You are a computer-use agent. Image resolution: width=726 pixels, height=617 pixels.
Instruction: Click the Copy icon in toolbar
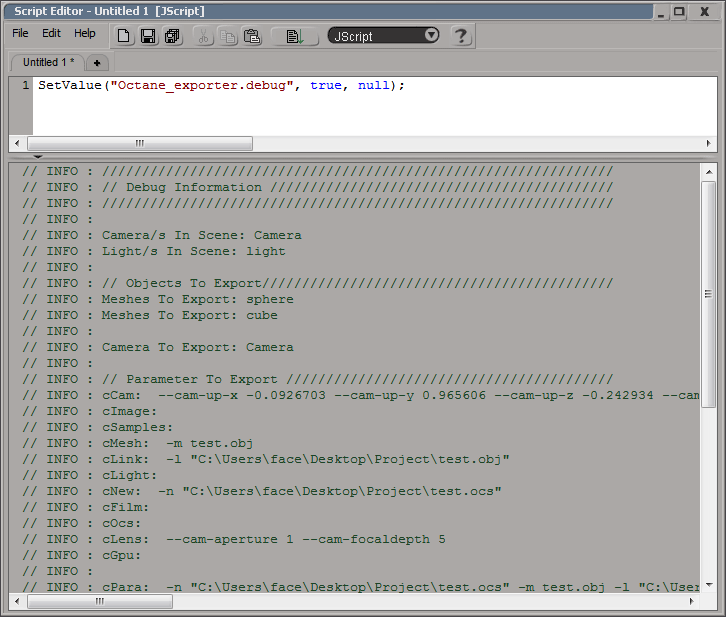coord(227,36)
